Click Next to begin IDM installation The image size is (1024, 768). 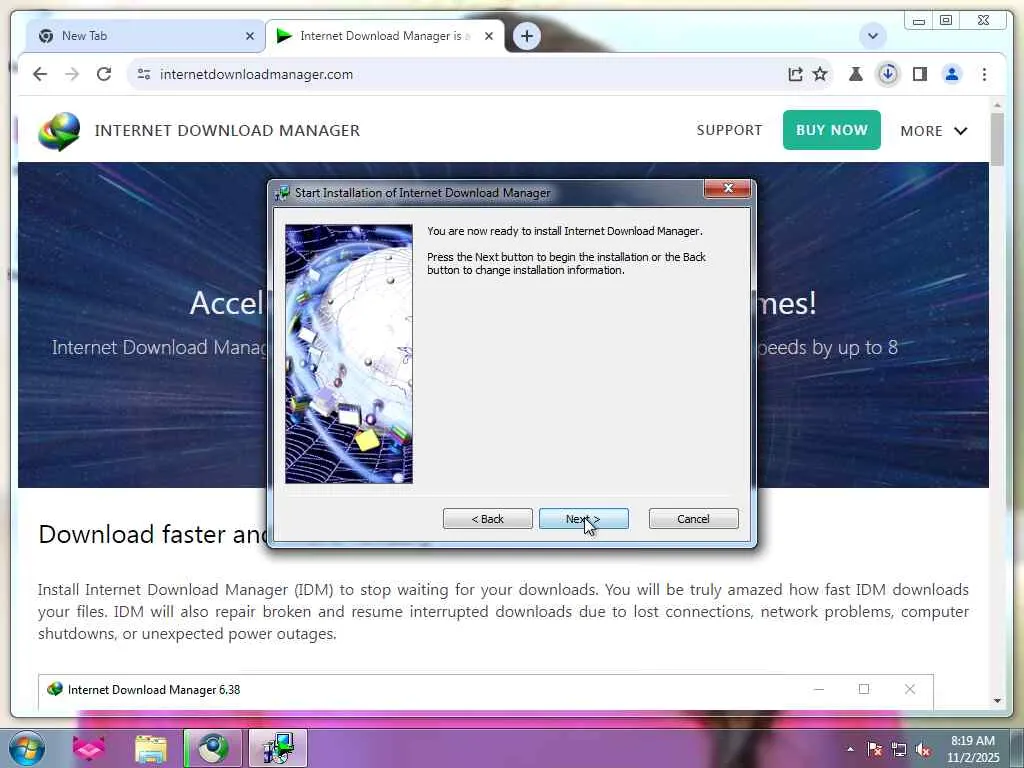point(584,519)
